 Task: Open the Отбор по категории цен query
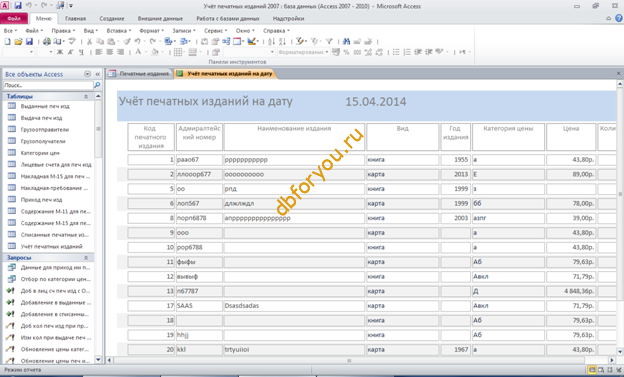(56, 279)
